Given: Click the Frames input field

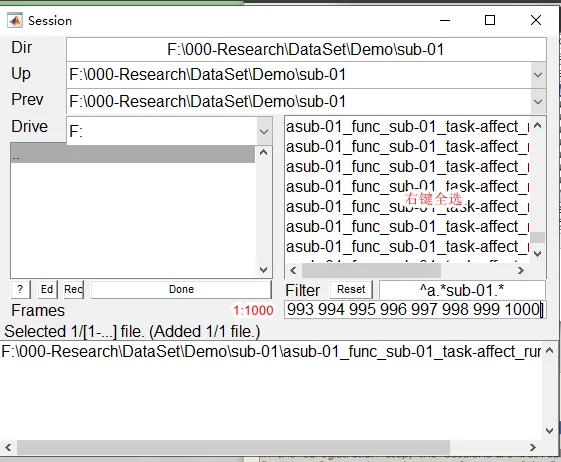Looking at the screenshot, I should pos(415,310).
